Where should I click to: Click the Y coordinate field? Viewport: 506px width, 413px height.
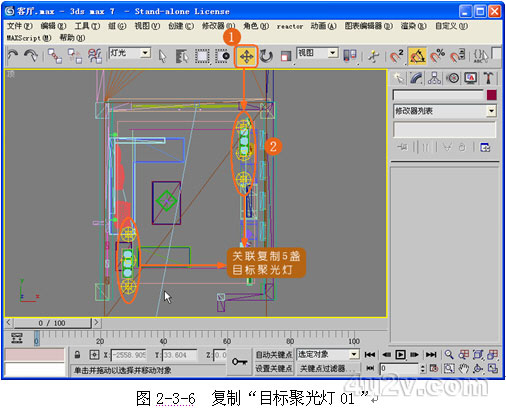[179, 355]
